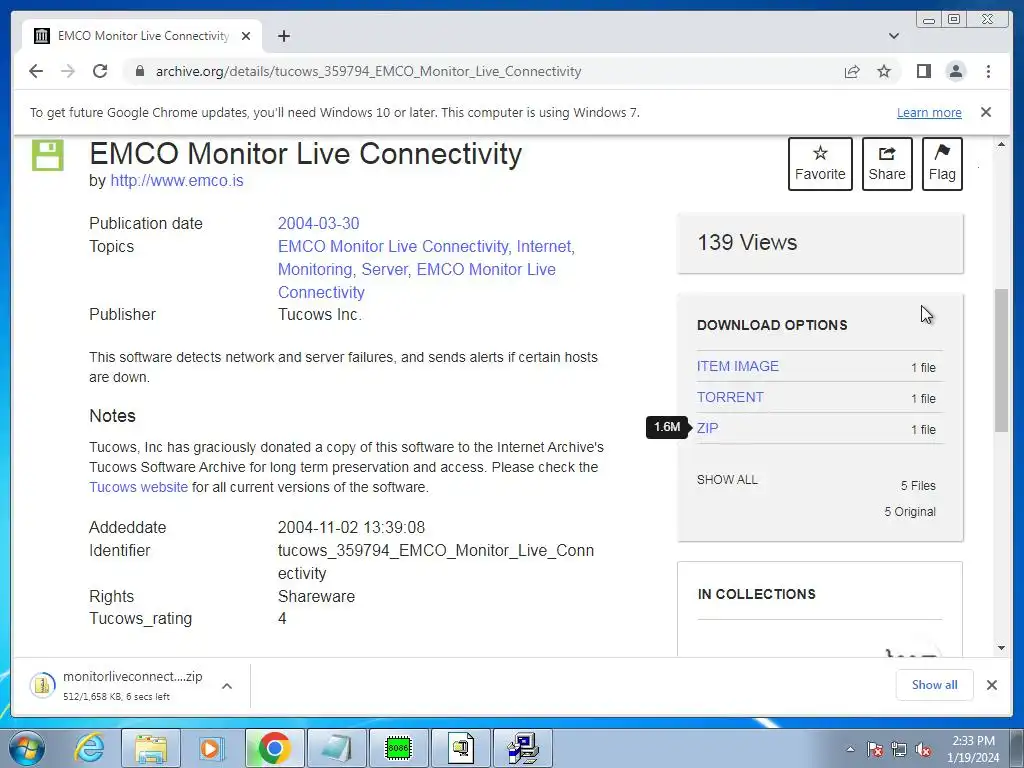Open Chrome three-dot menu

point(988,71)
